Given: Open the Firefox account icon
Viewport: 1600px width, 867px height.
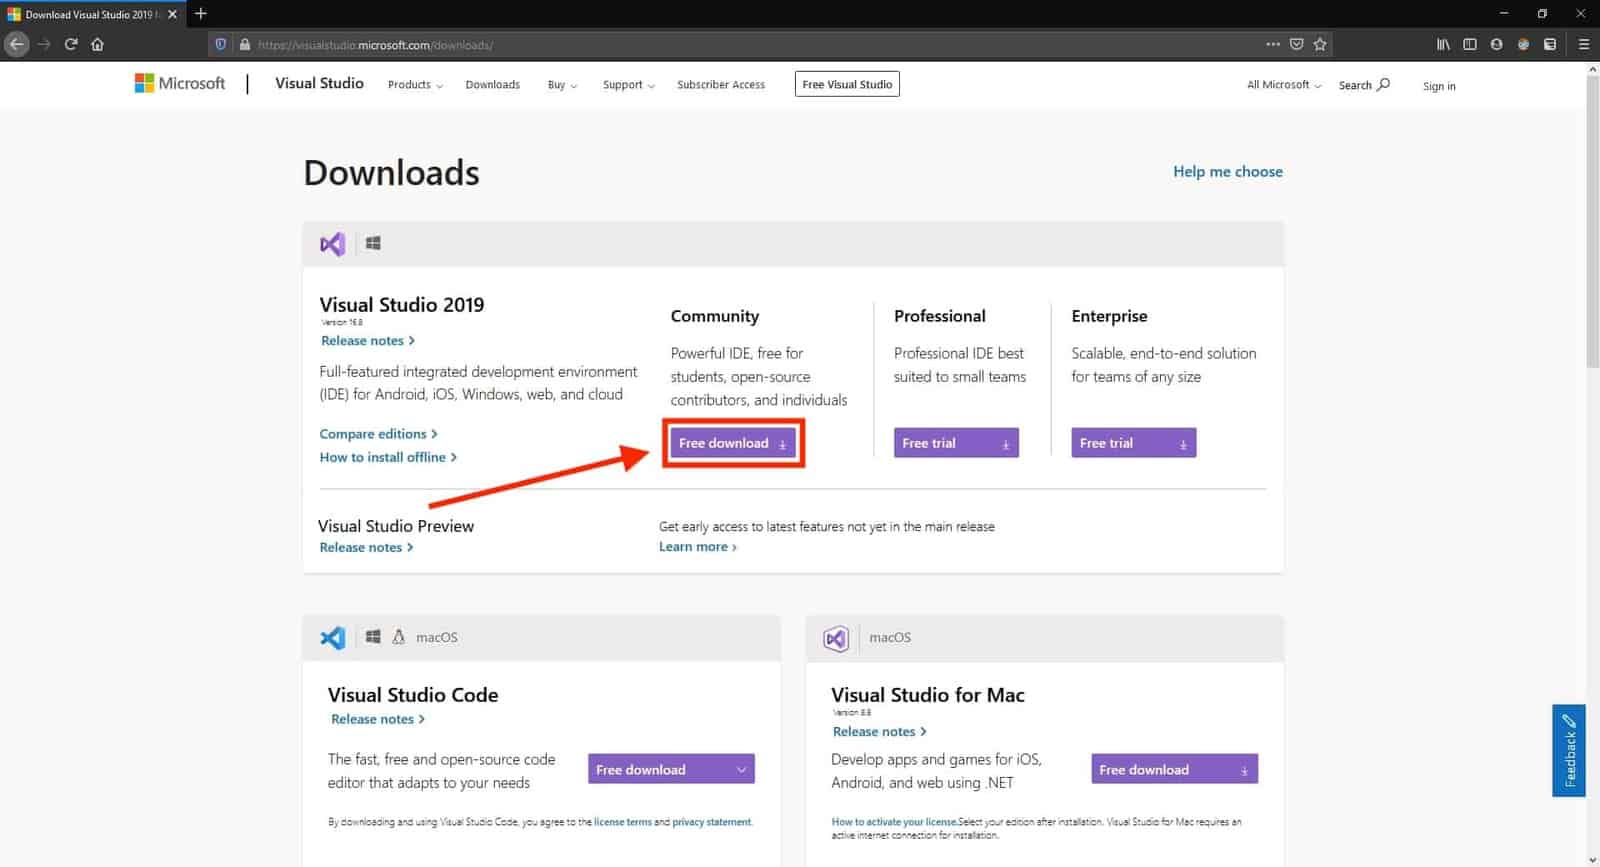Looking at the screenshot, I should (x=1496, y=44).
